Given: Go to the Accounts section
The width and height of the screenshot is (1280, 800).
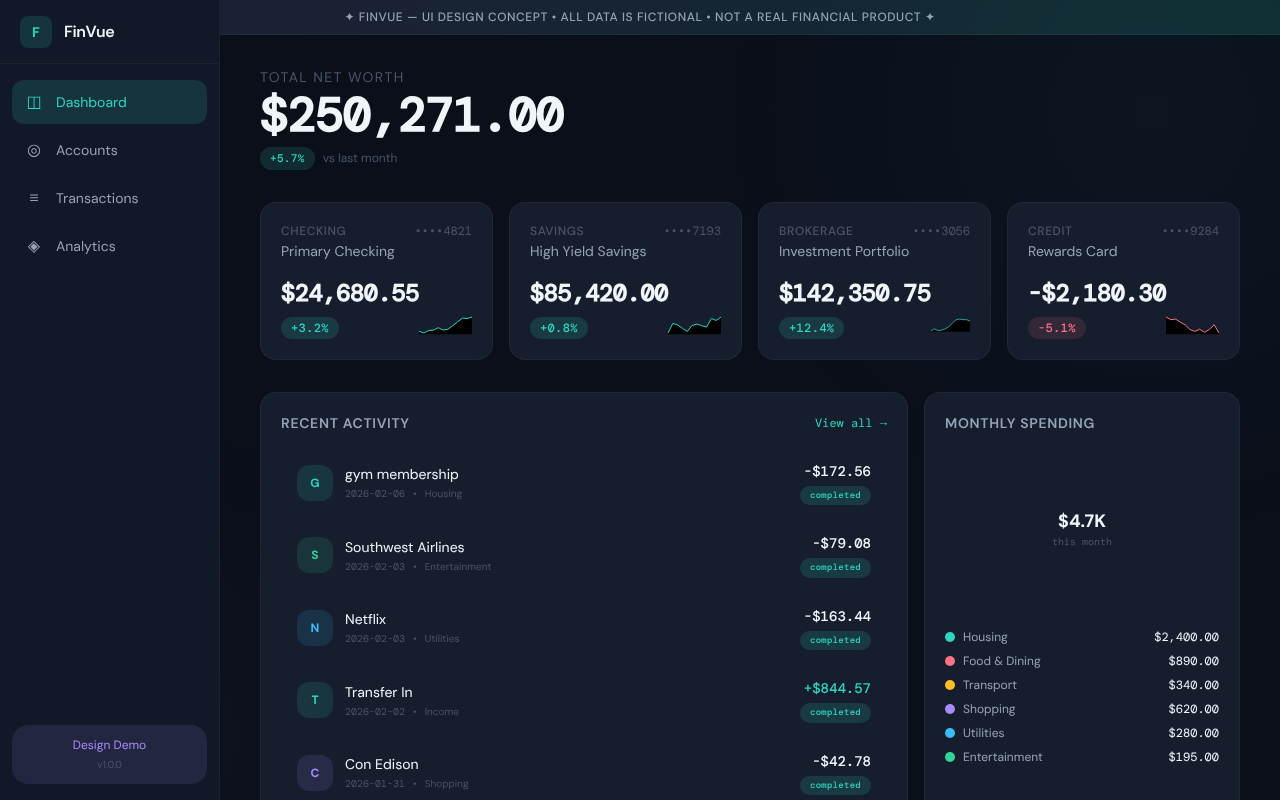Looking at the screenshot, I should 87,150.
